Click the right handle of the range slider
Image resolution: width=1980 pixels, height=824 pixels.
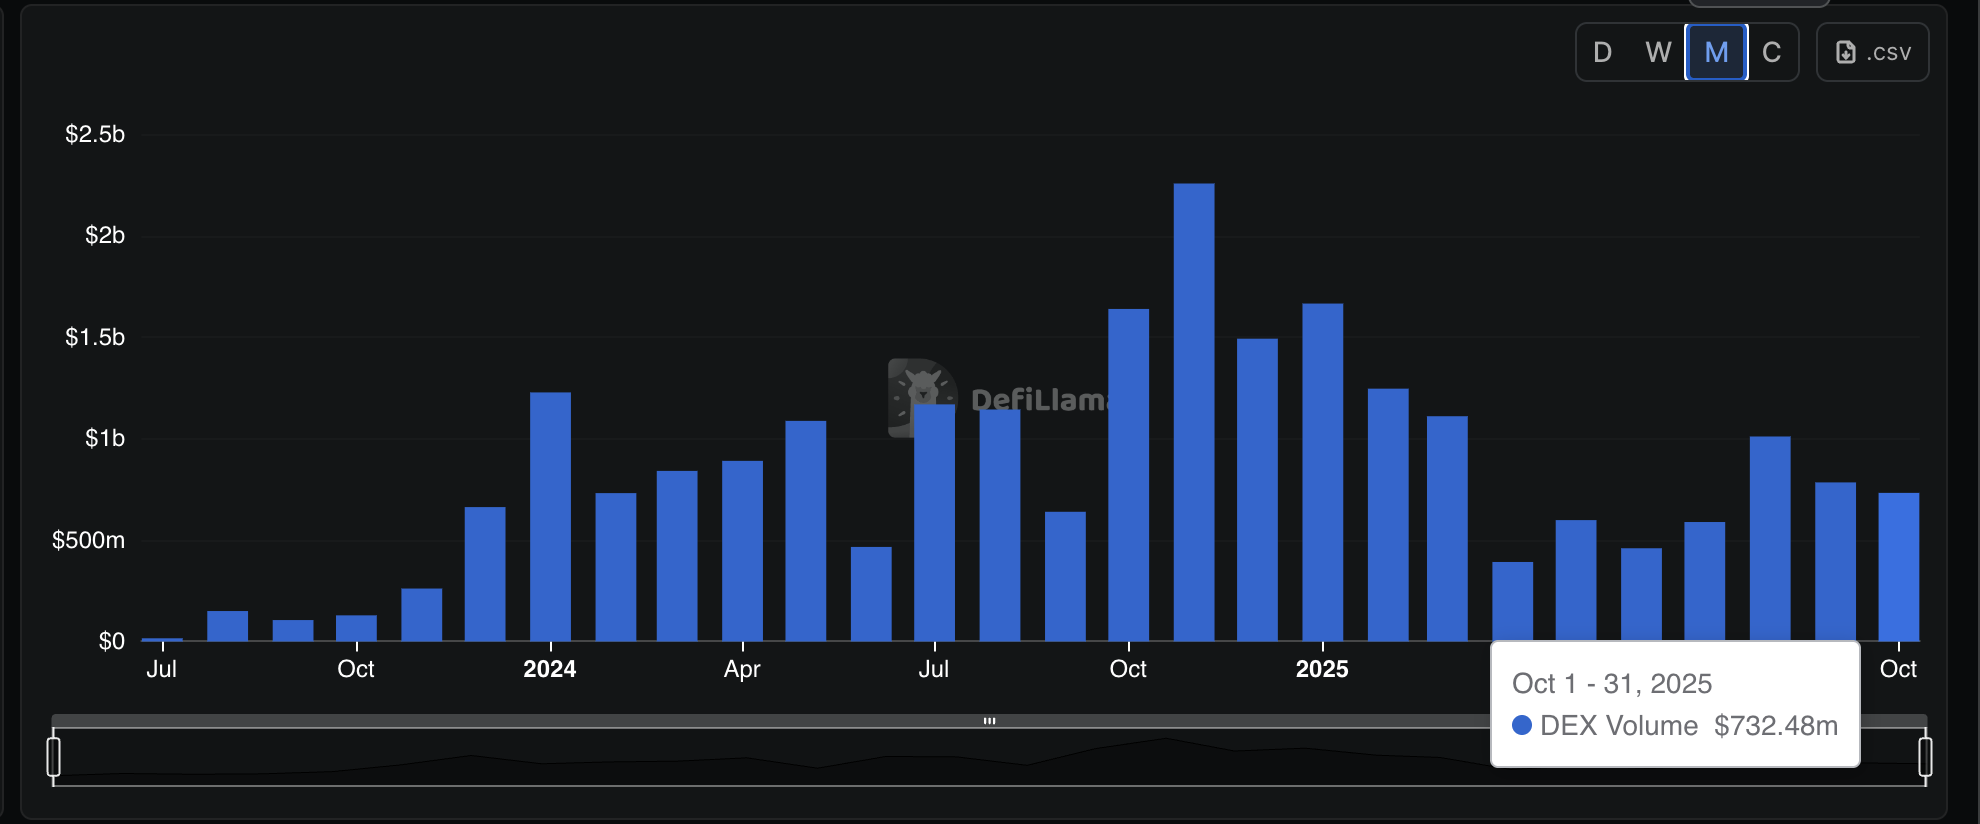click(1925, 756)
